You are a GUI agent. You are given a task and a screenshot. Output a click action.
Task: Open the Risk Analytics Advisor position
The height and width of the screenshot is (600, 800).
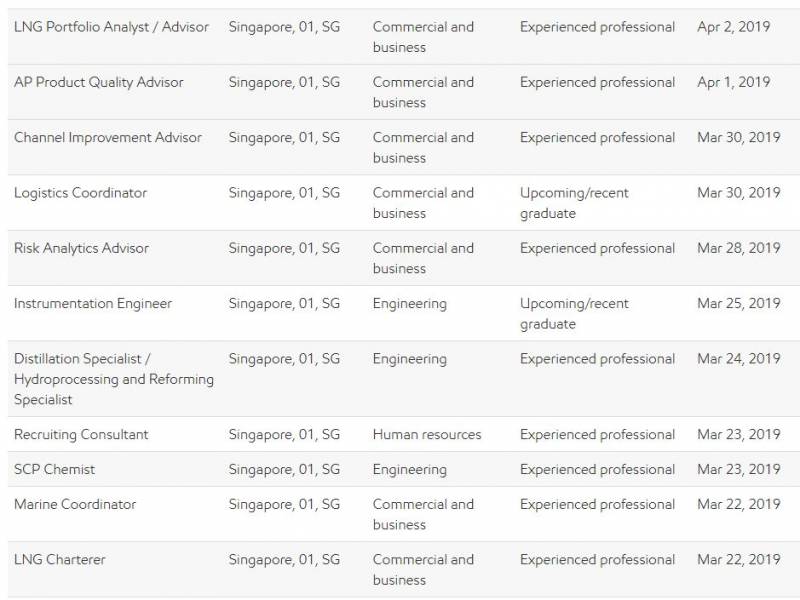coord(81,248)
